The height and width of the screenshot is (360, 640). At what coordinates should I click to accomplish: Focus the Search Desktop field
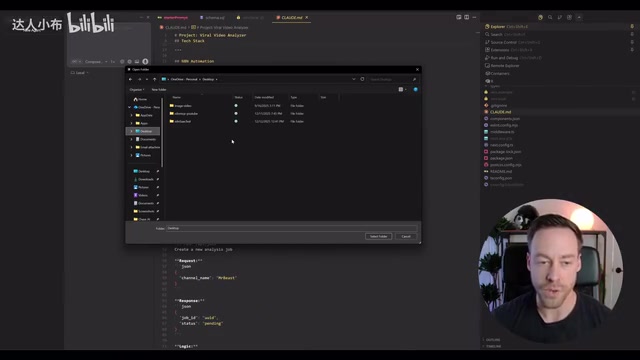(x=393, y=79)
